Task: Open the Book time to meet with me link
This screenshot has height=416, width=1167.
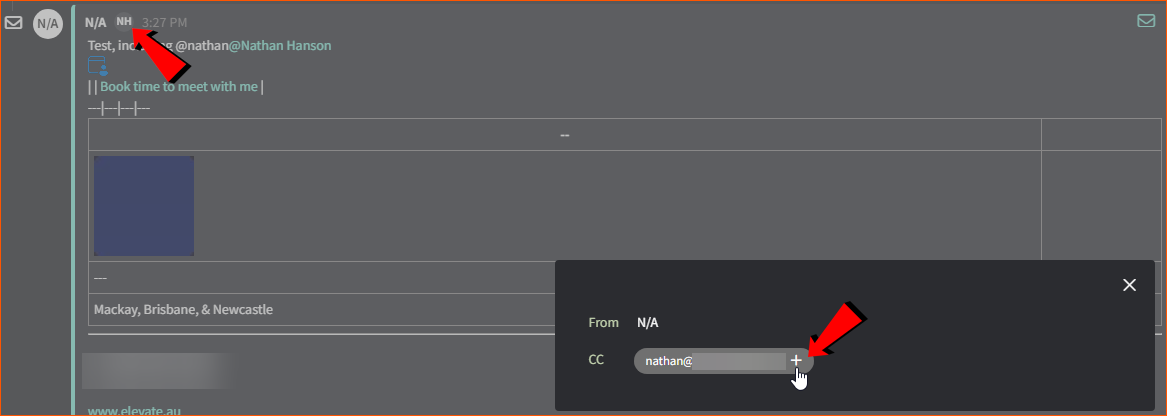Action: (179, 86)
